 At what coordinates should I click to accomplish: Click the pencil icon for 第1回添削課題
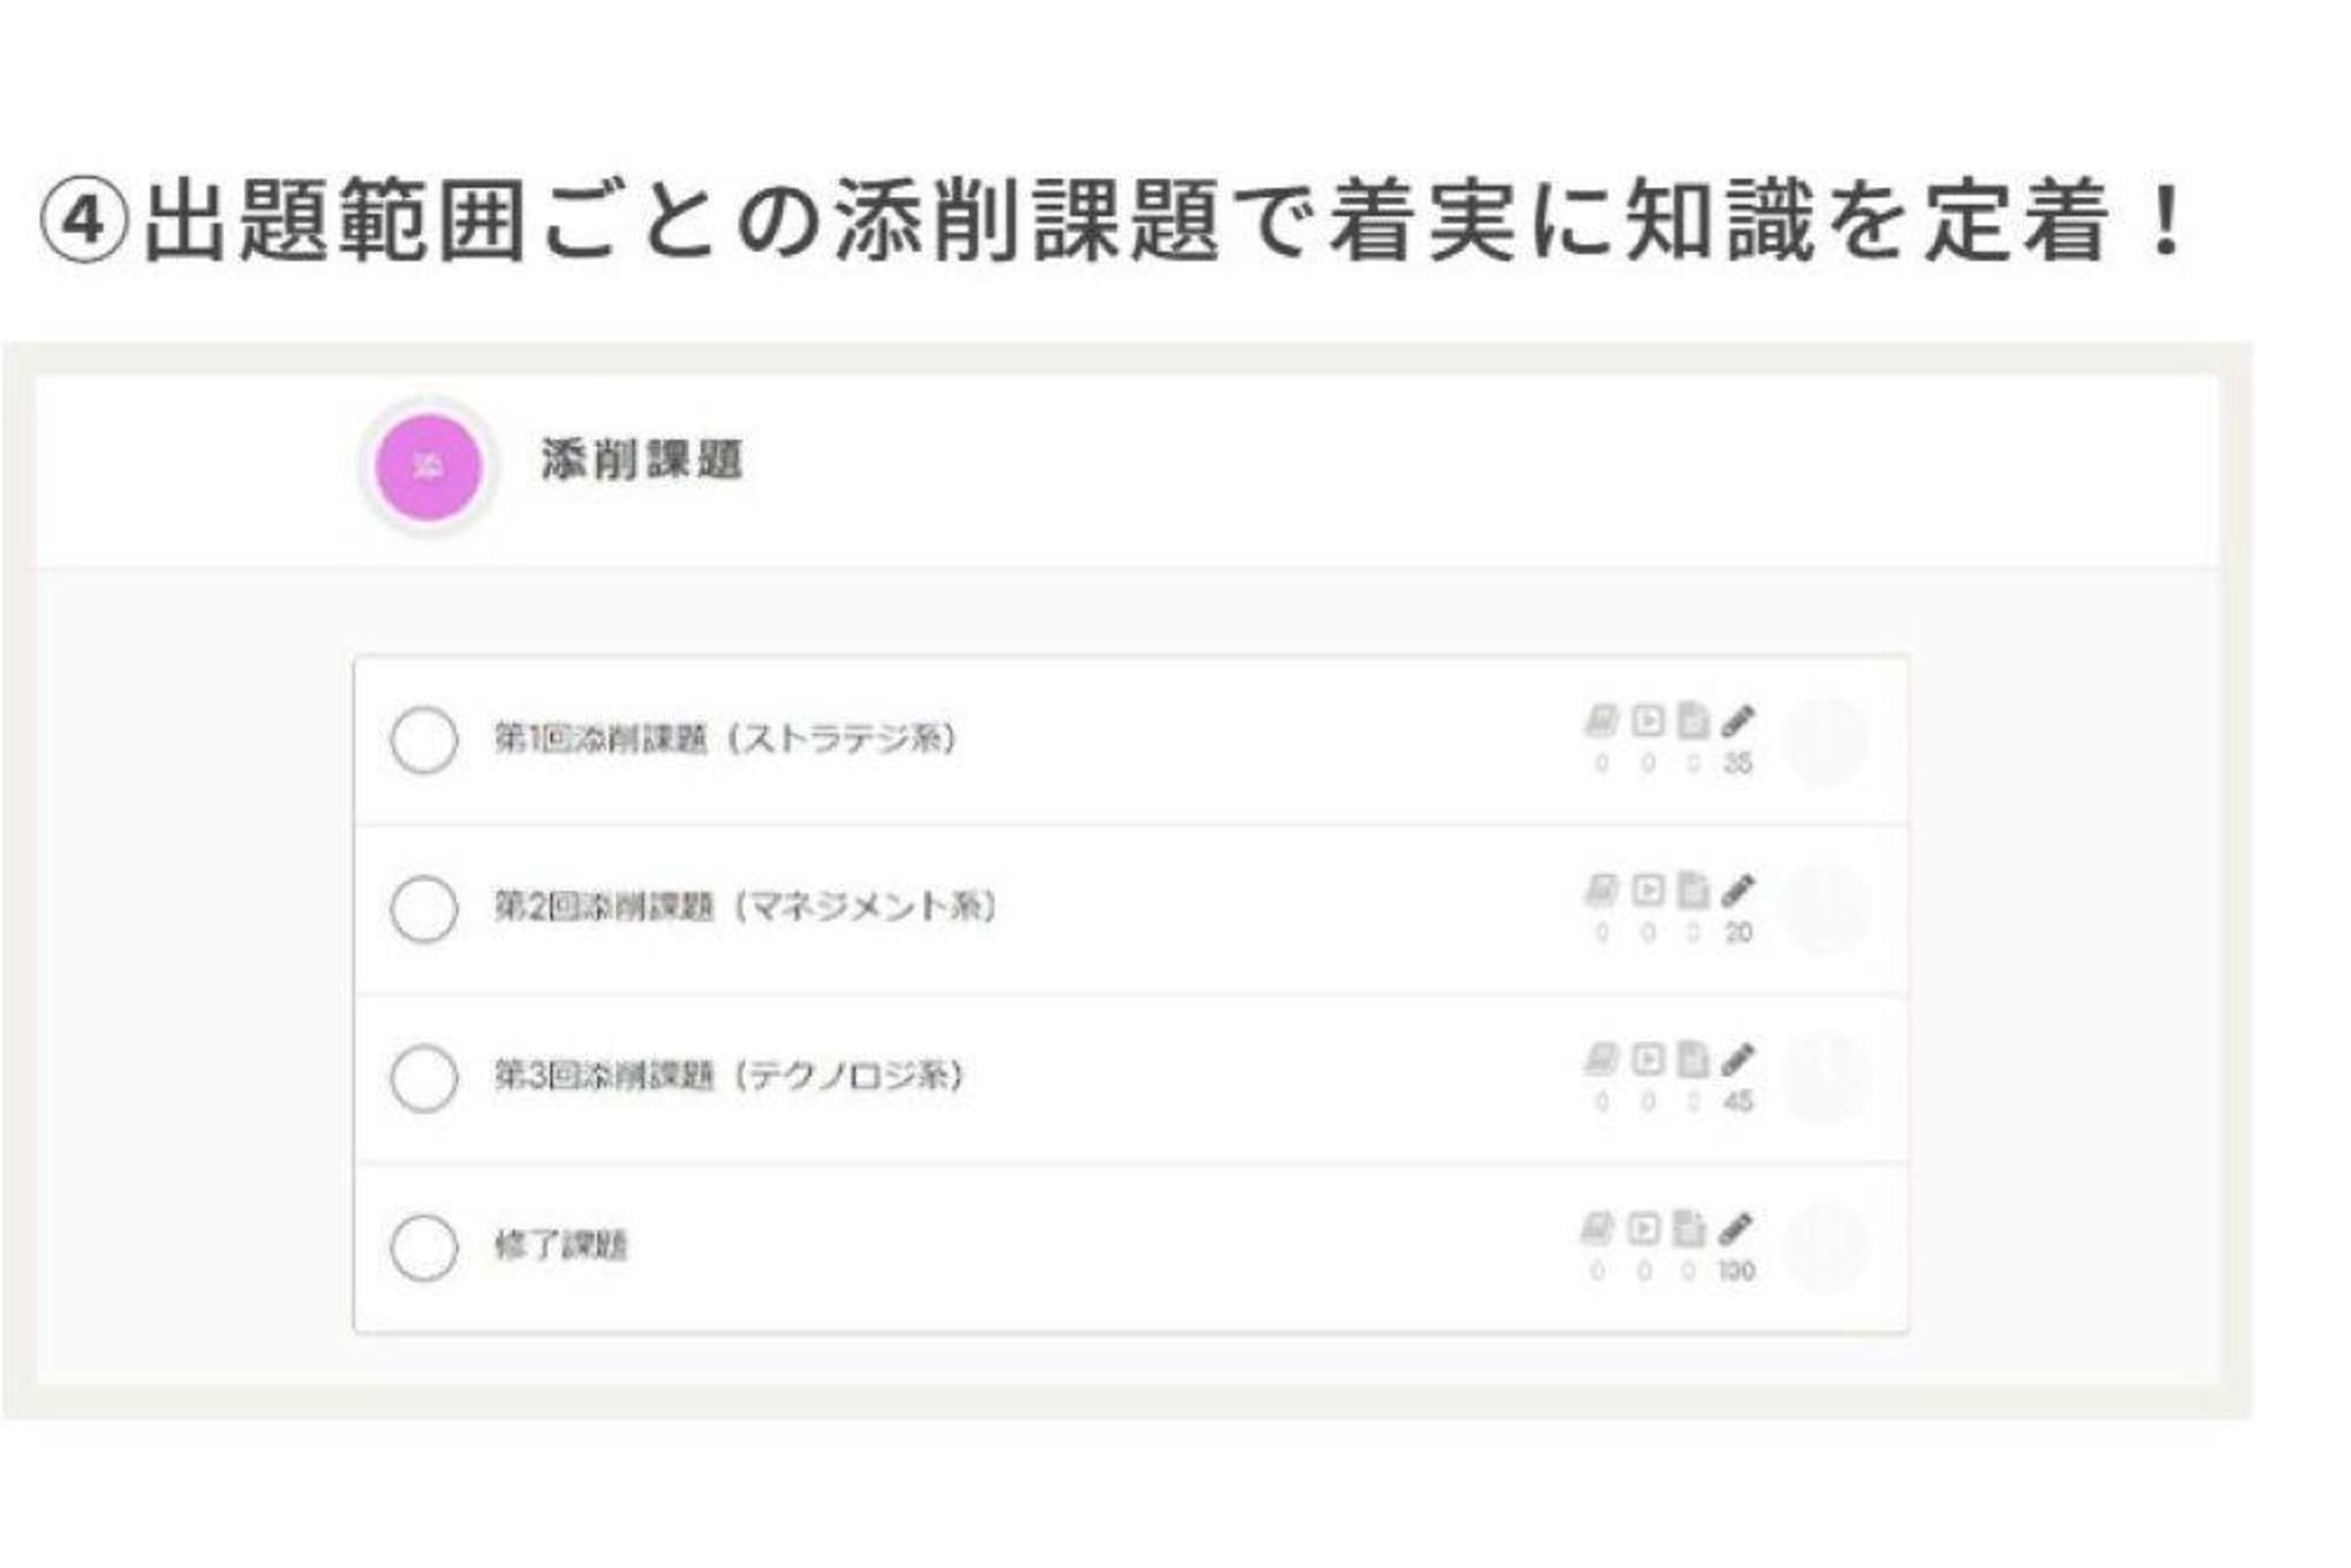click(1738, 721)
